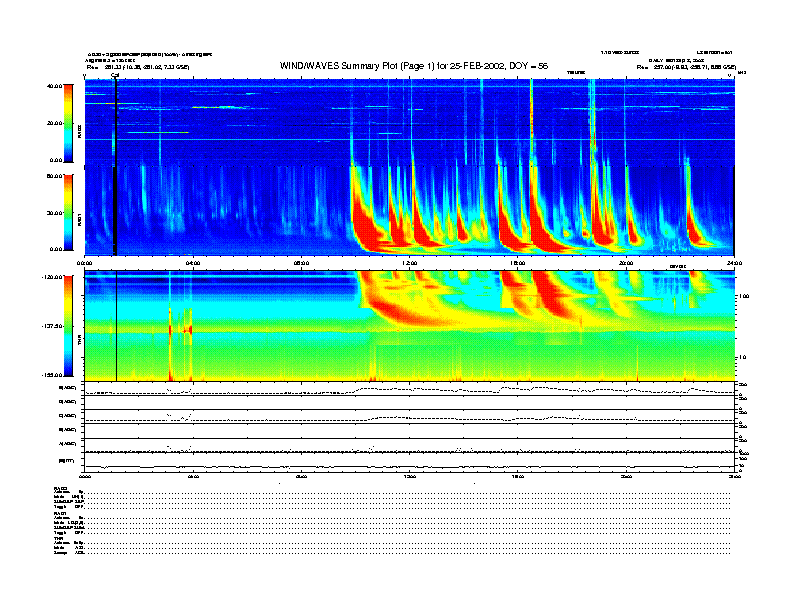Click the 100 frequency label right of TNR spectrogram
This screenshot has width=792, height=612.
tap(744, 296)
